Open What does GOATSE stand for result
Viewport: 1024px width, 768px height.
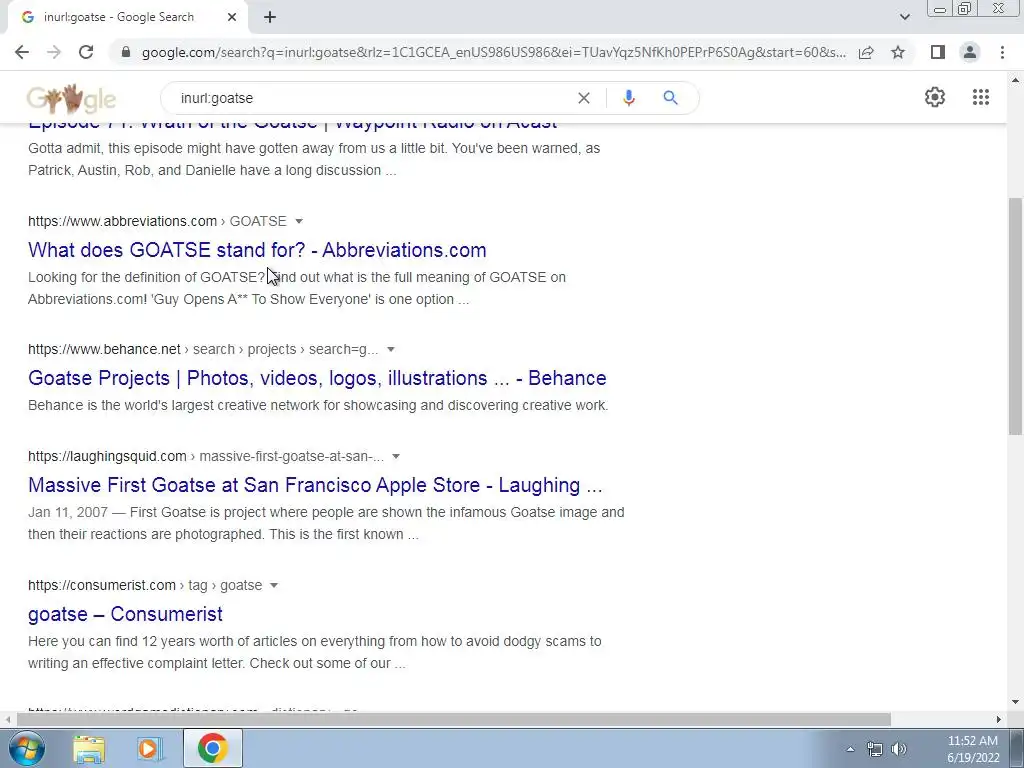[257, 250]
